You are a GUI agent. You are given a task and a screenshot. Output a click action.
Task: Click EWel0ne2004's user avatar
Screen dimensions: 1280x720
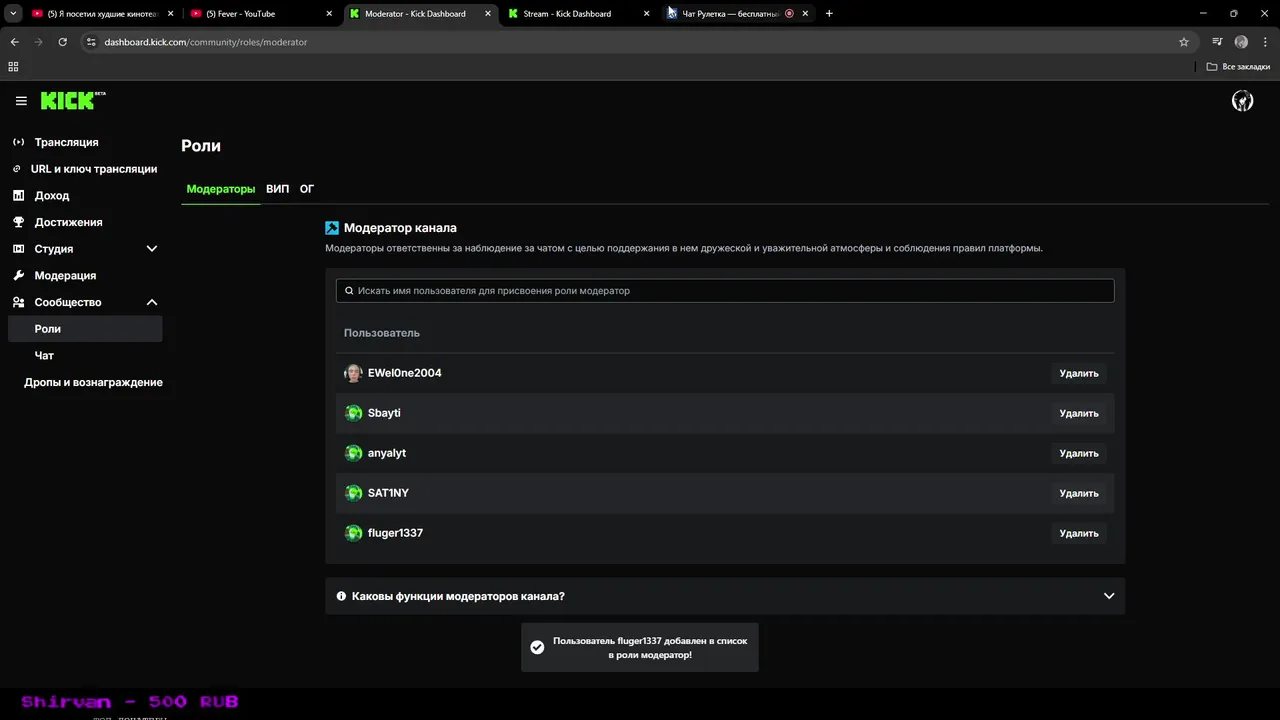click(x=353, y=373)
